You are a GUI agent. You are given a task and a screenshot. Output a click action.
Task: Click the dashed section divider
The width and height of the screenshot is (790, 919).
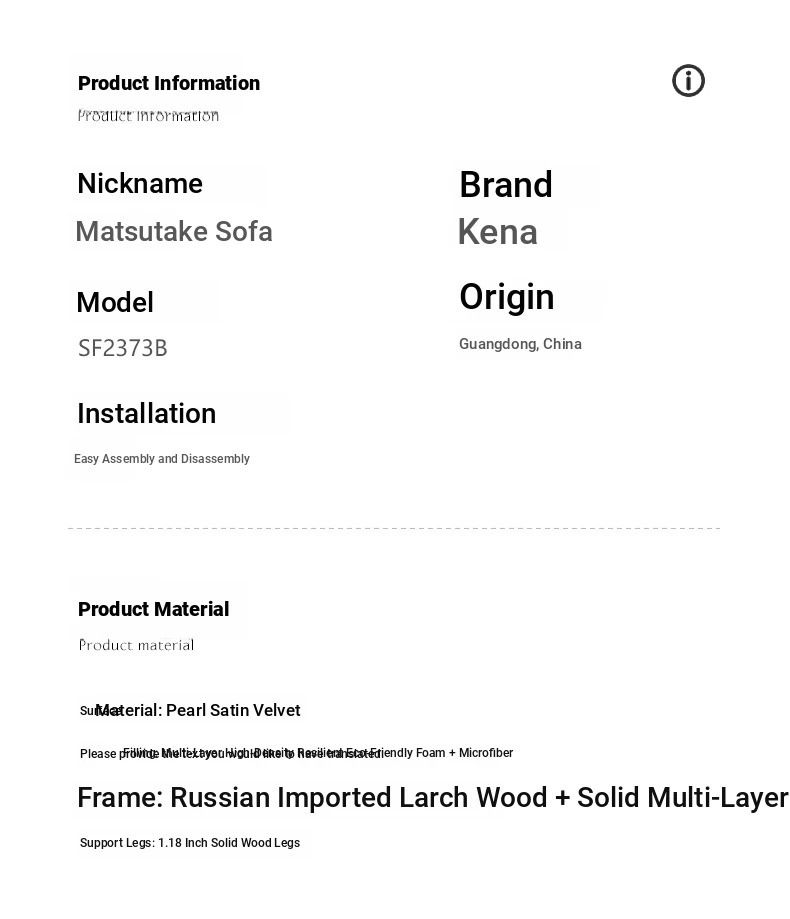[394, 529]
